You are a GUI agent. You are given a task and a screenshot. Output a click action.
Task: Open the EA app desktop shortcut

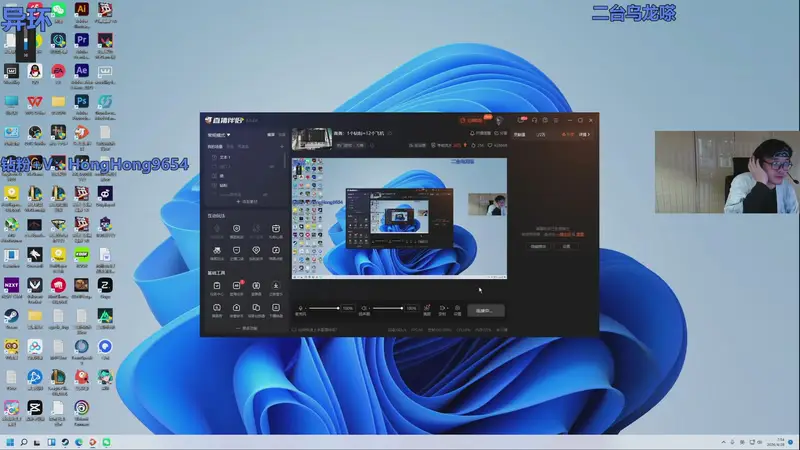(x=58, y=71)
